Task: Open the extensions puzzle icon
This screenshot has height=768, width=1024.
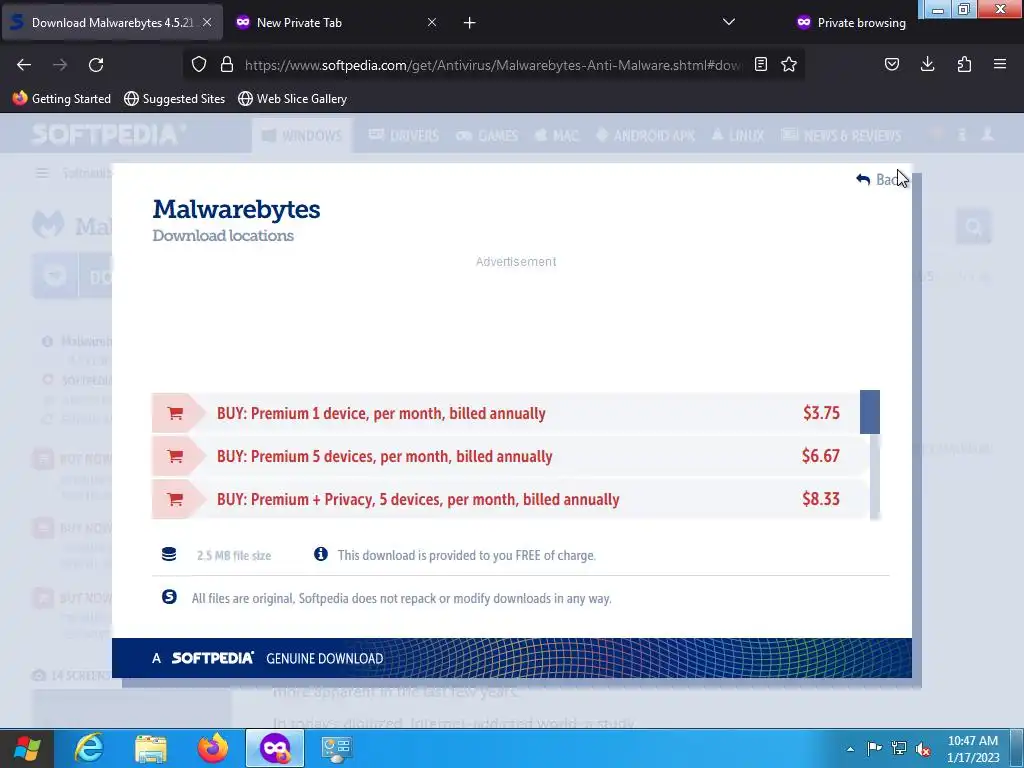Action: coord(964,64)
